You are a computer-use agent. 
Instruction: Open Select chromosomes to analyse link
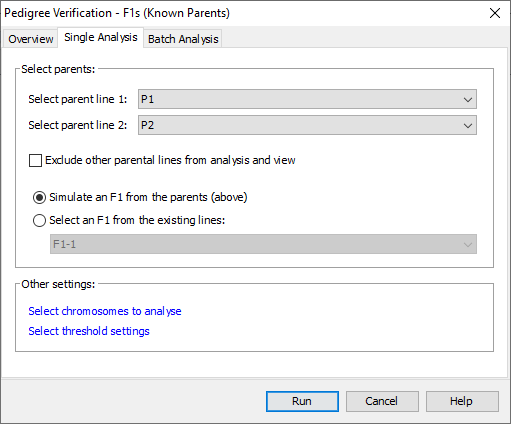pyautogui.click(x=105, y=311)
